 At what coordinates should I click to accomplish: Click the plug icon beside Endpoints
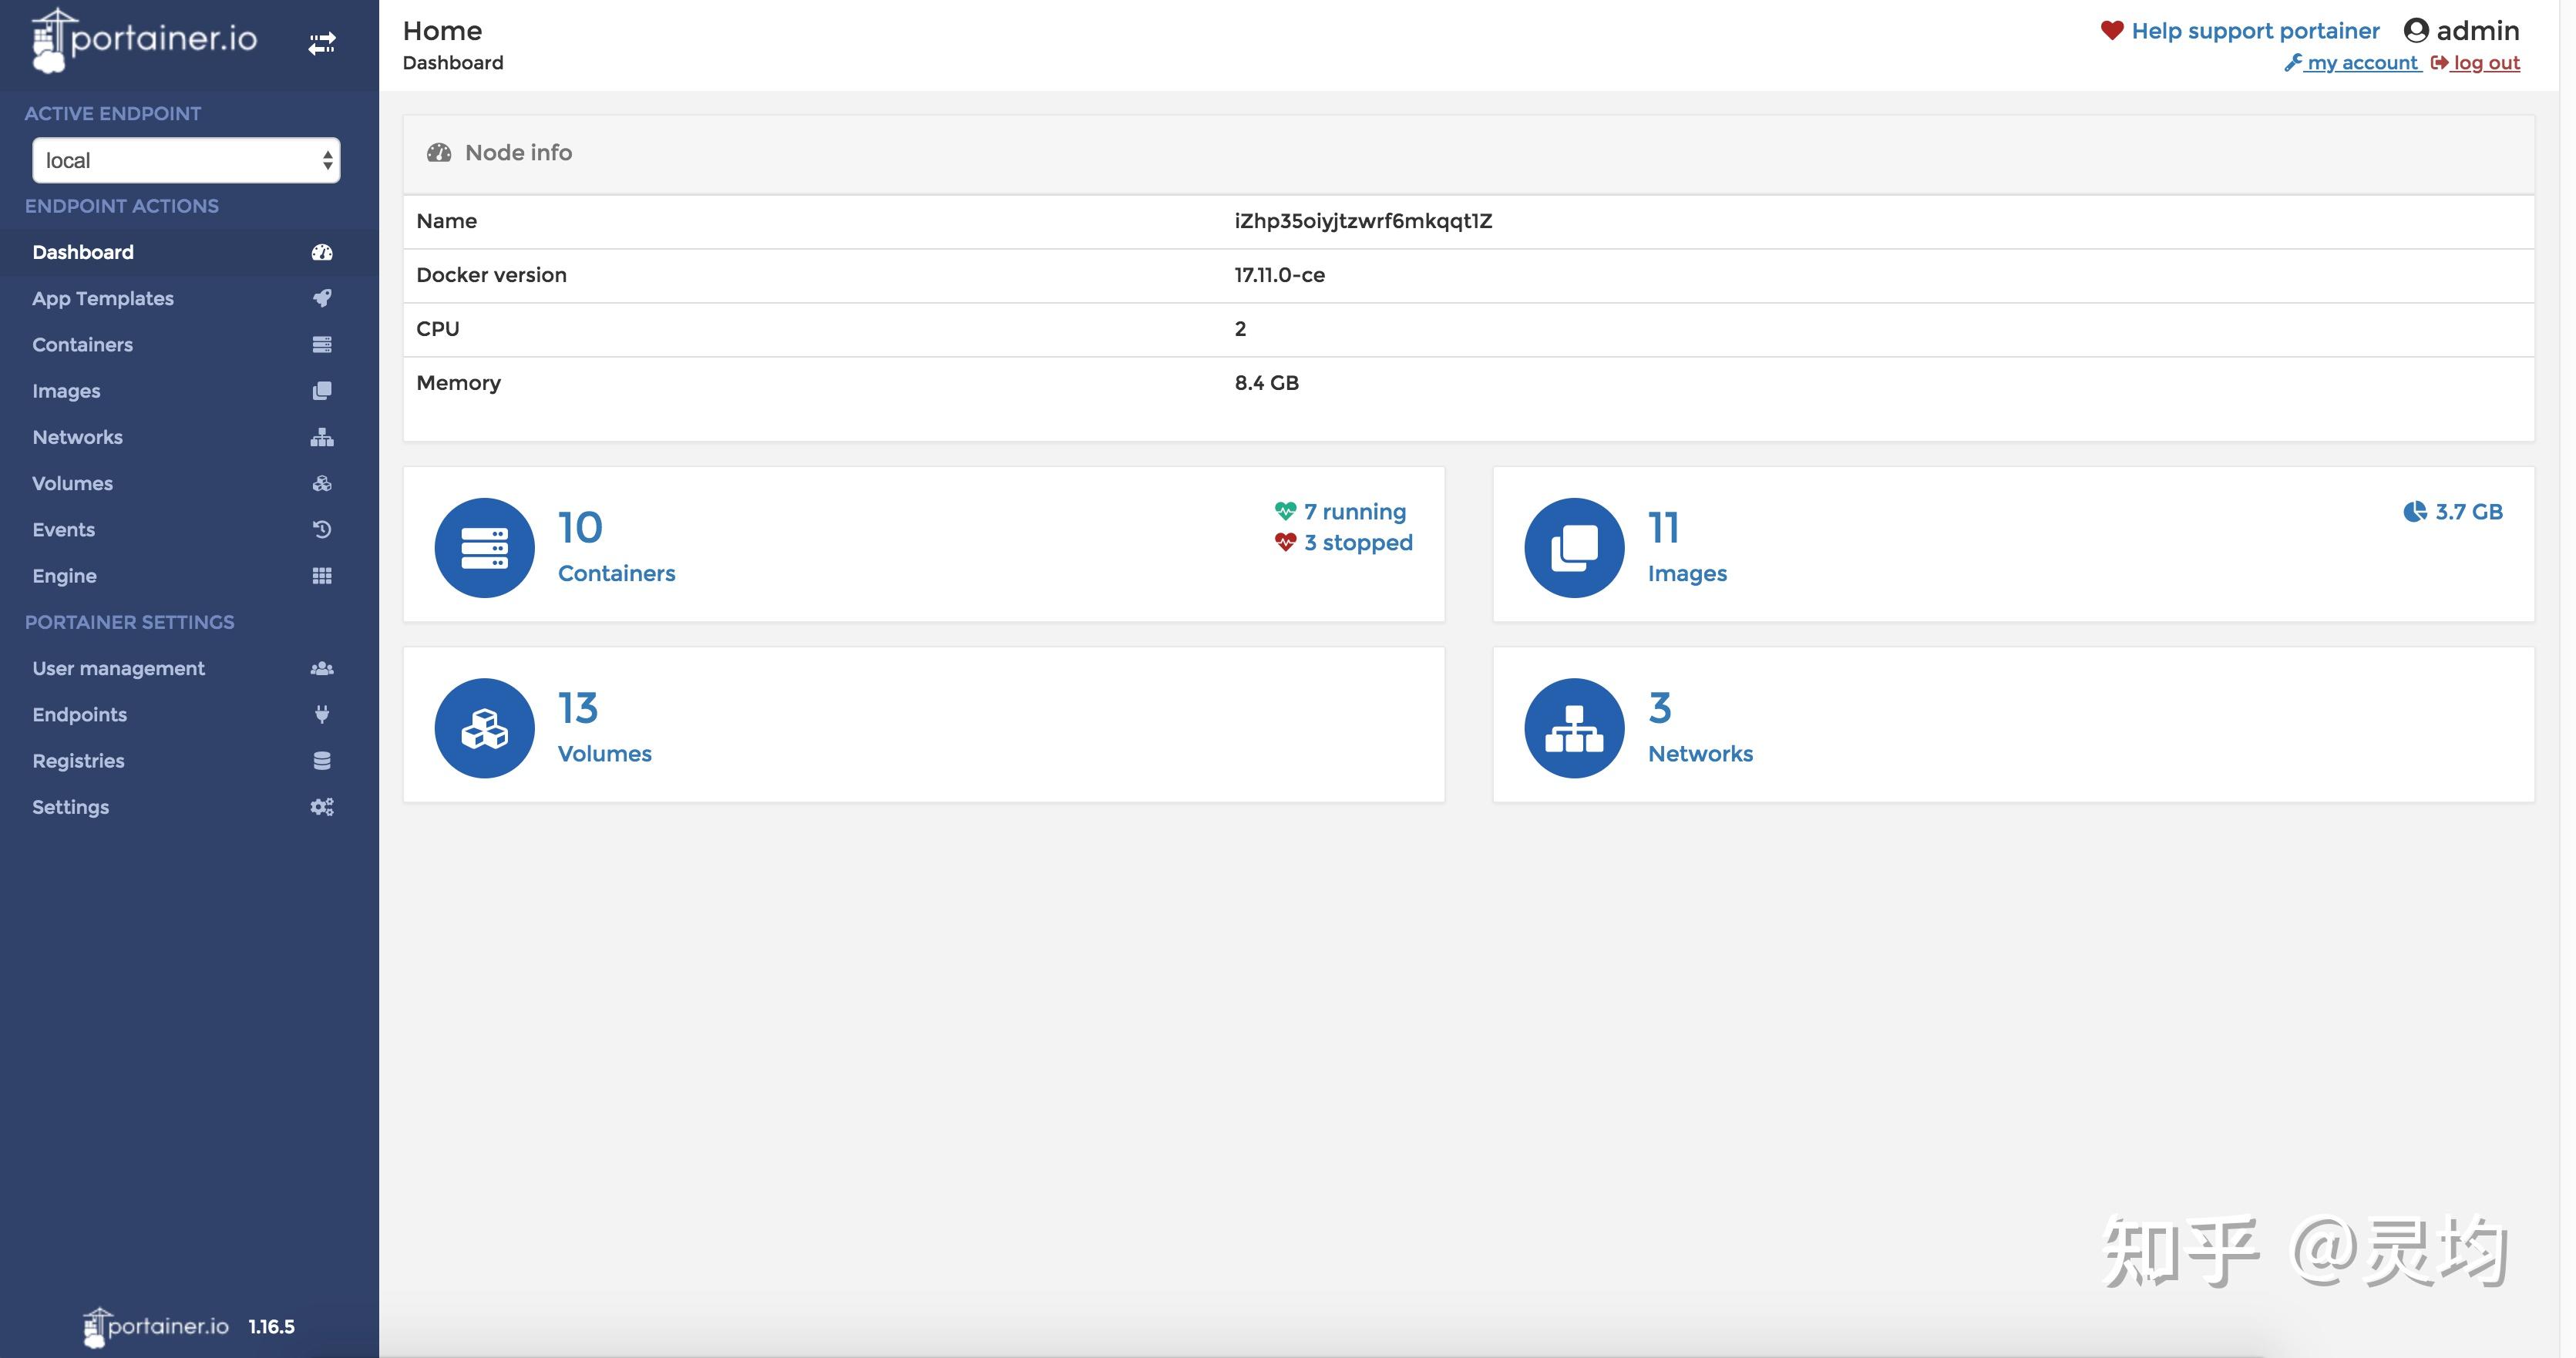coord(322,714)
